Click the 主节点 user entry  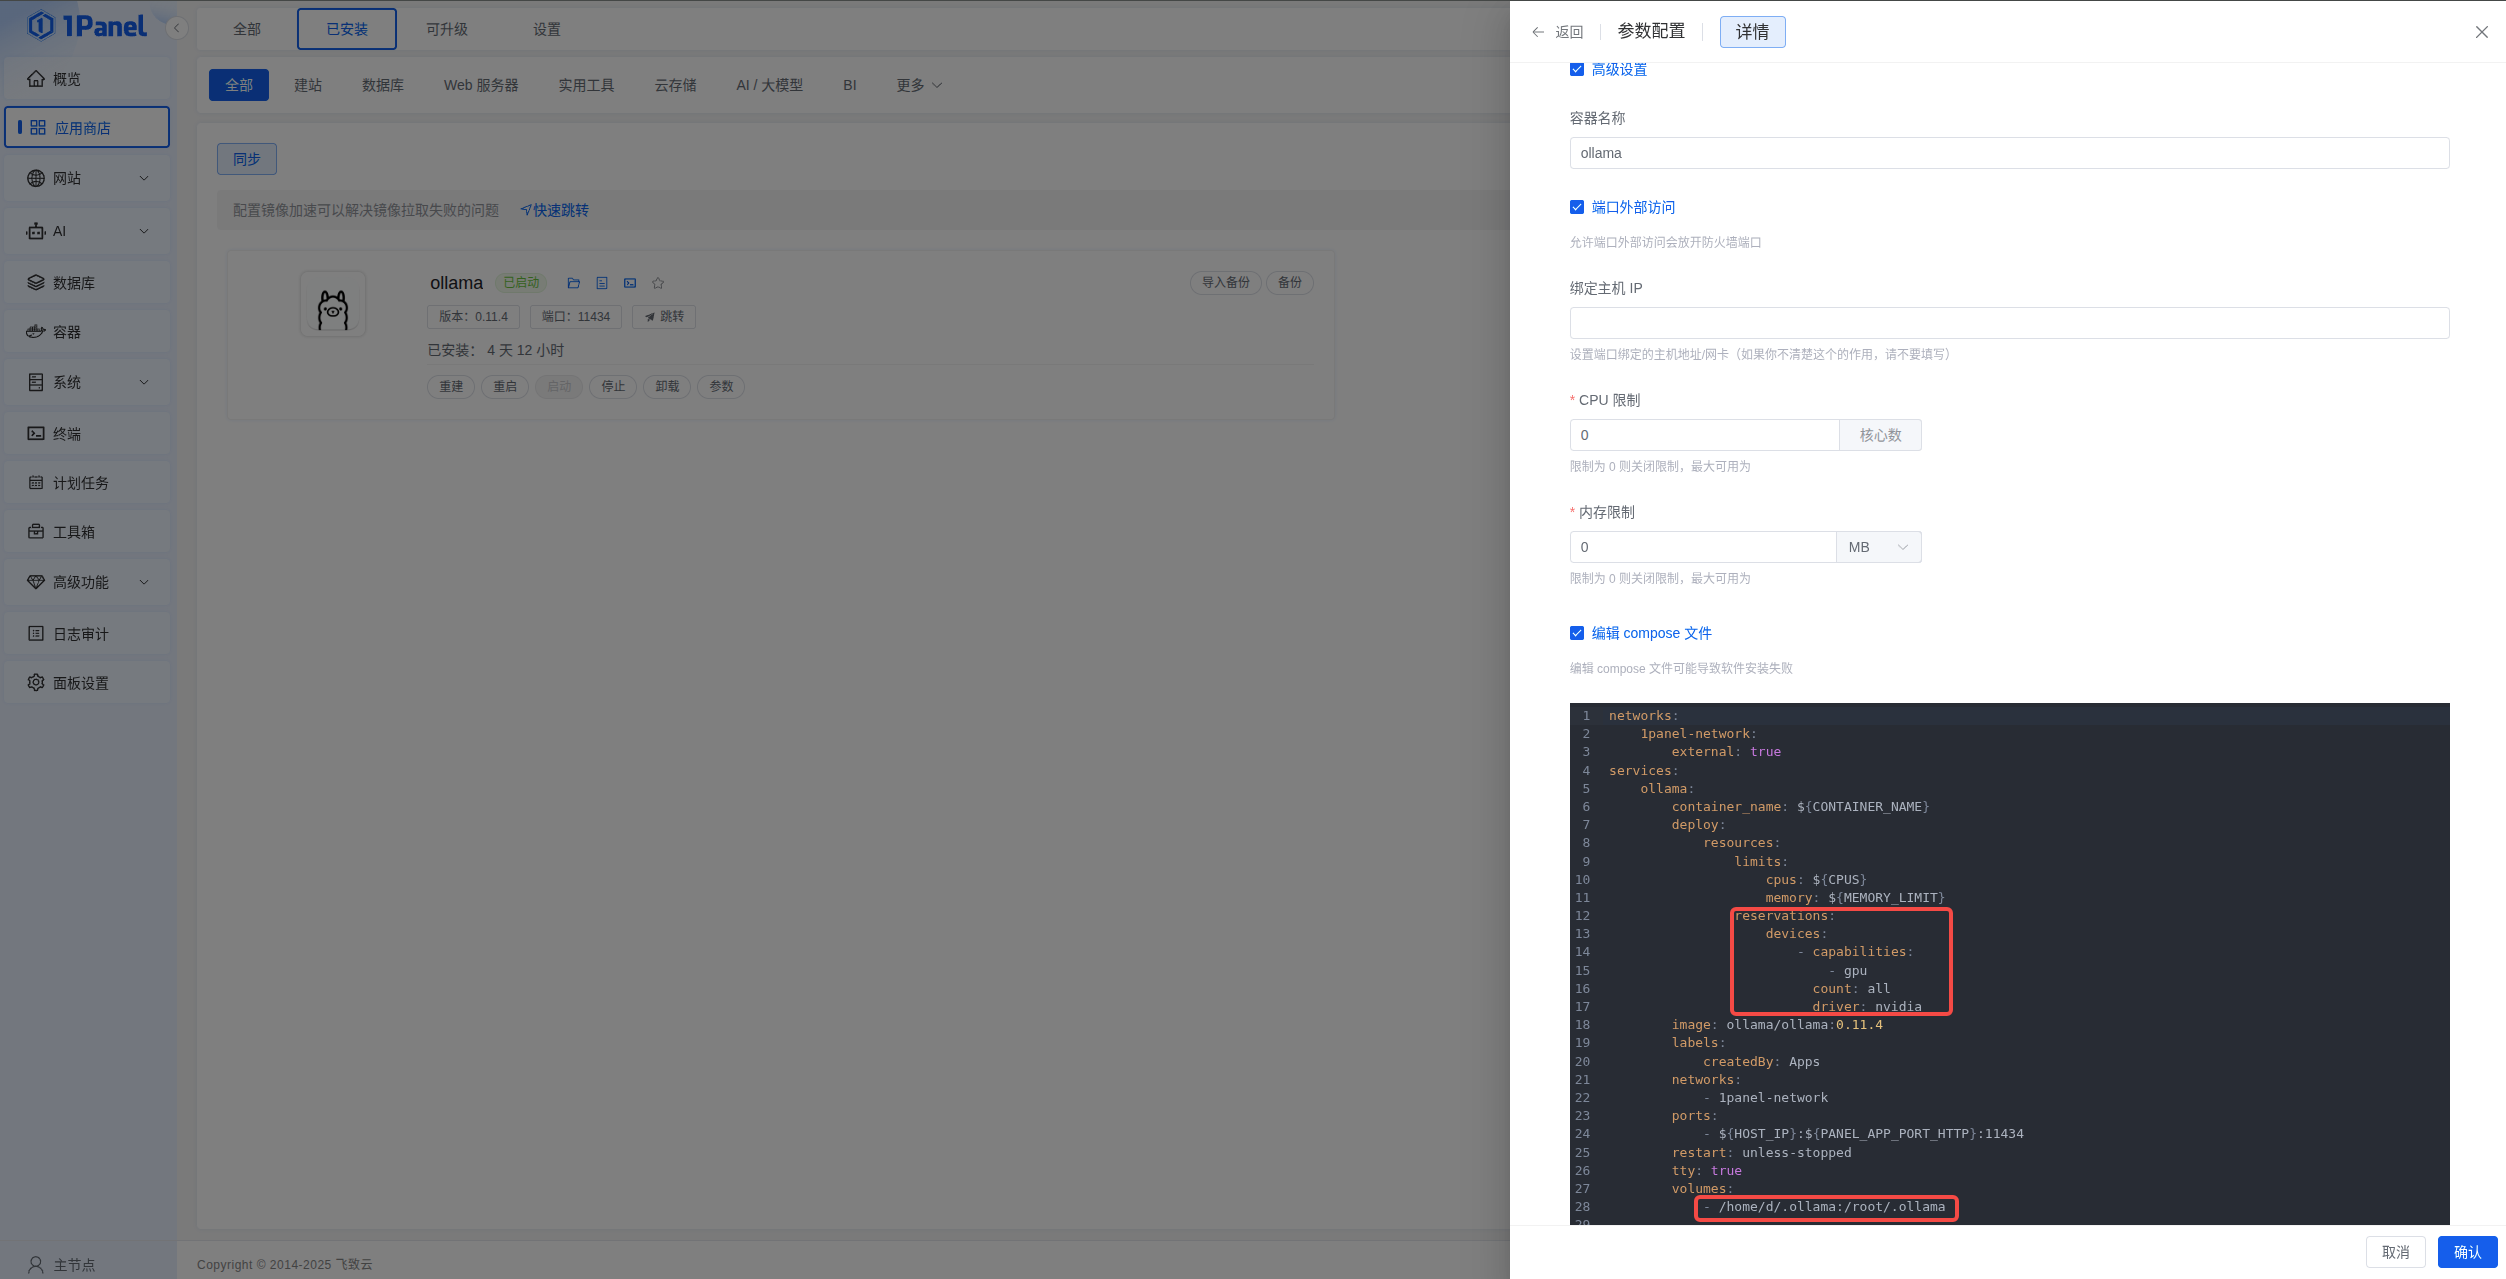pyautogui.click(x=62, y=1265)
